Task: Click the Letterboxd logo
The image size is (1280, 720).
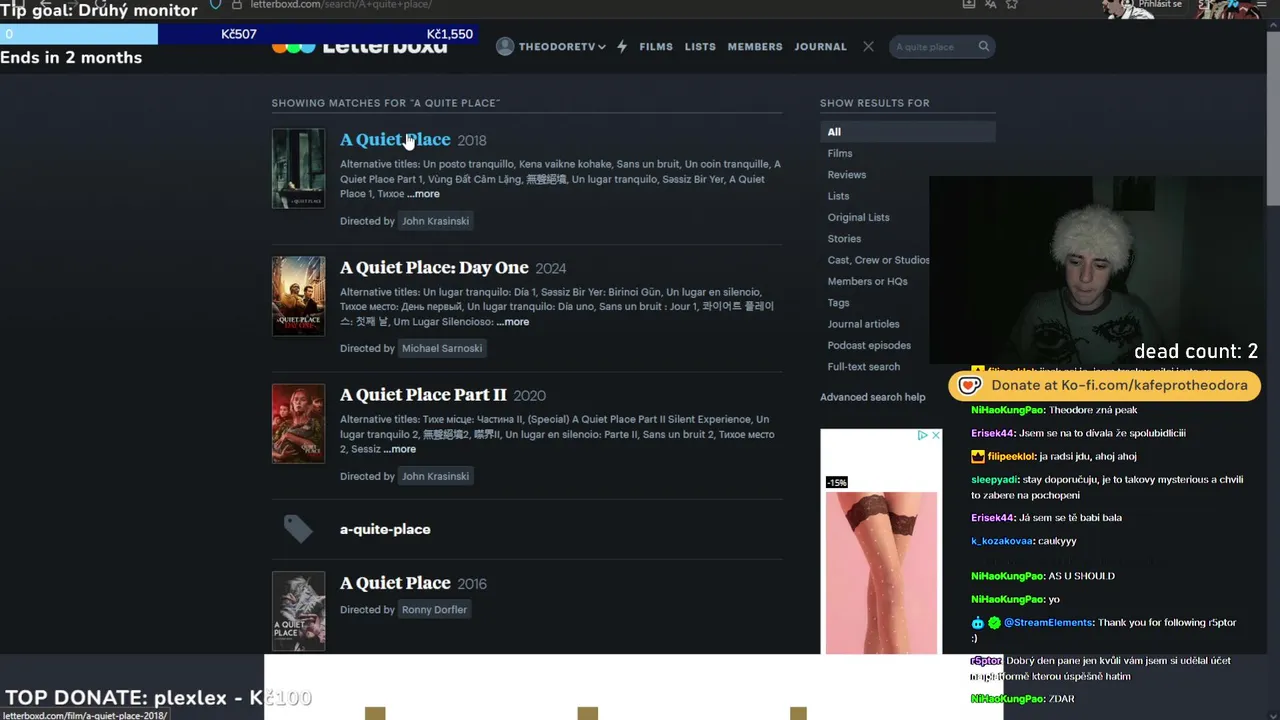Action: tap(360, 46)
